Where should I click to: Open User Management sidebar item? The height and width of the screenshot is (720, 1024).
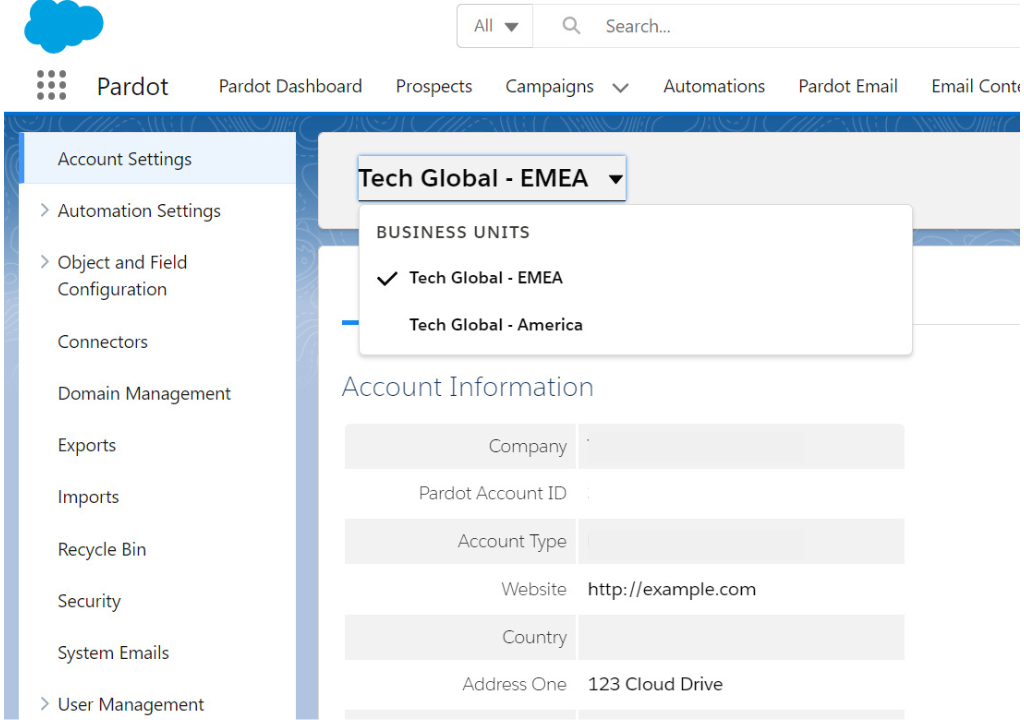131,704
